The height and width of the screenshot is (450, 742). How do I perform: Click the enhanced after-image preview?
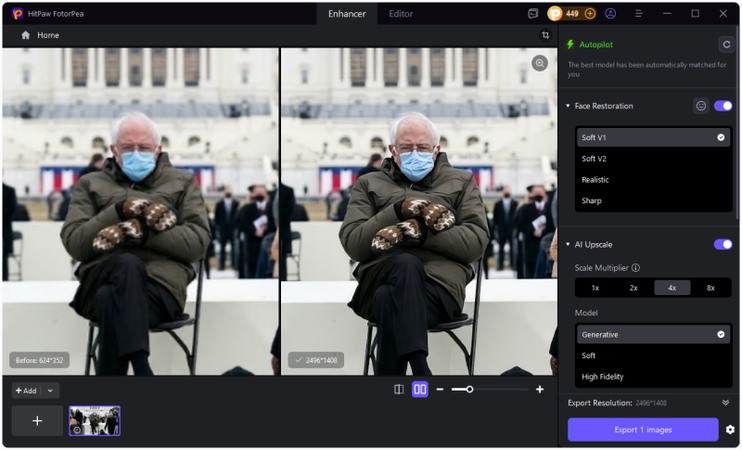419,211
